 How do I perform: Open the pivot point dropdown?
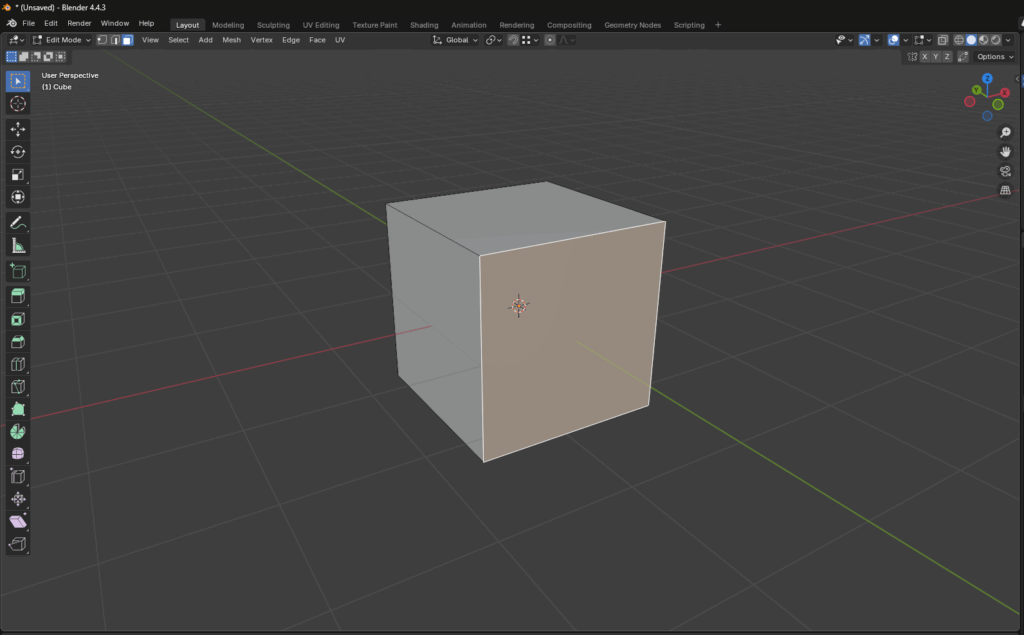point(494,40)
